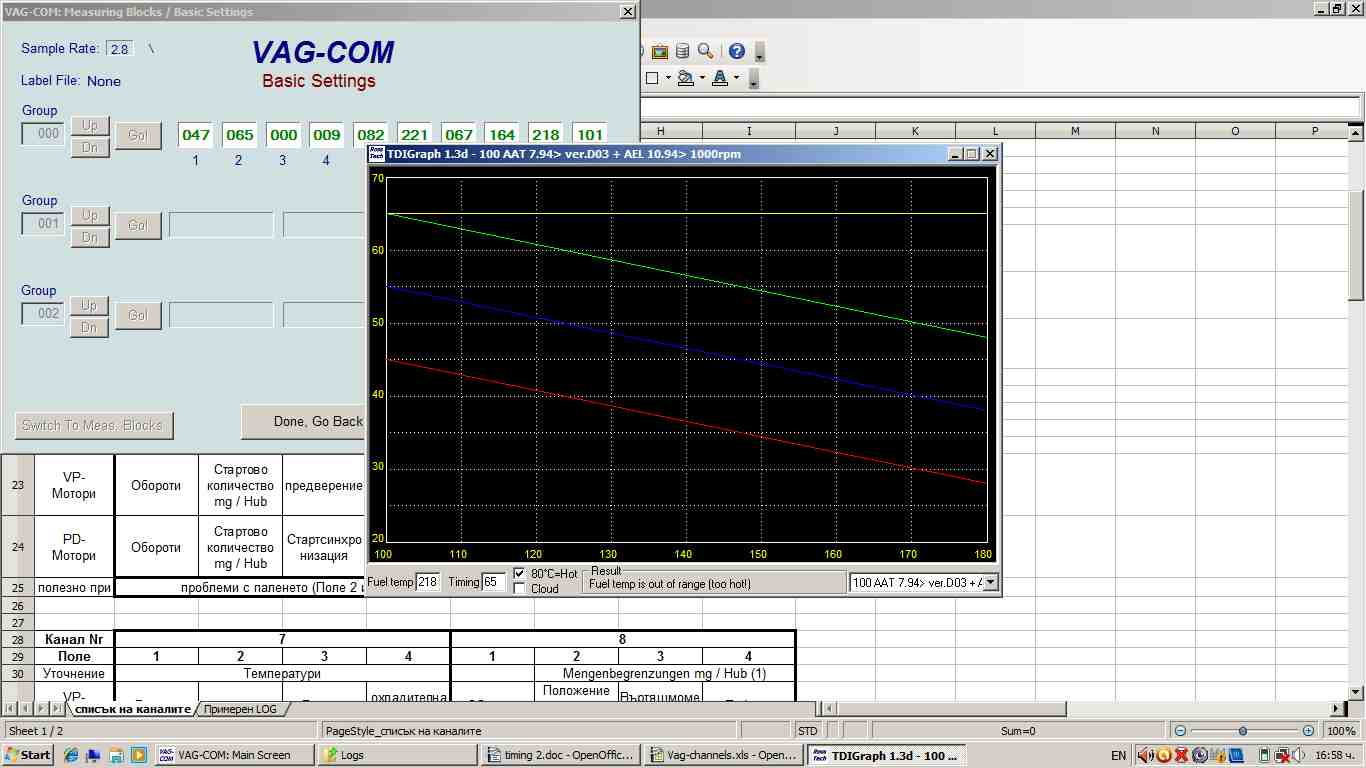
Task: Click Up button for Group 002
Action: (x=89, y=306)
